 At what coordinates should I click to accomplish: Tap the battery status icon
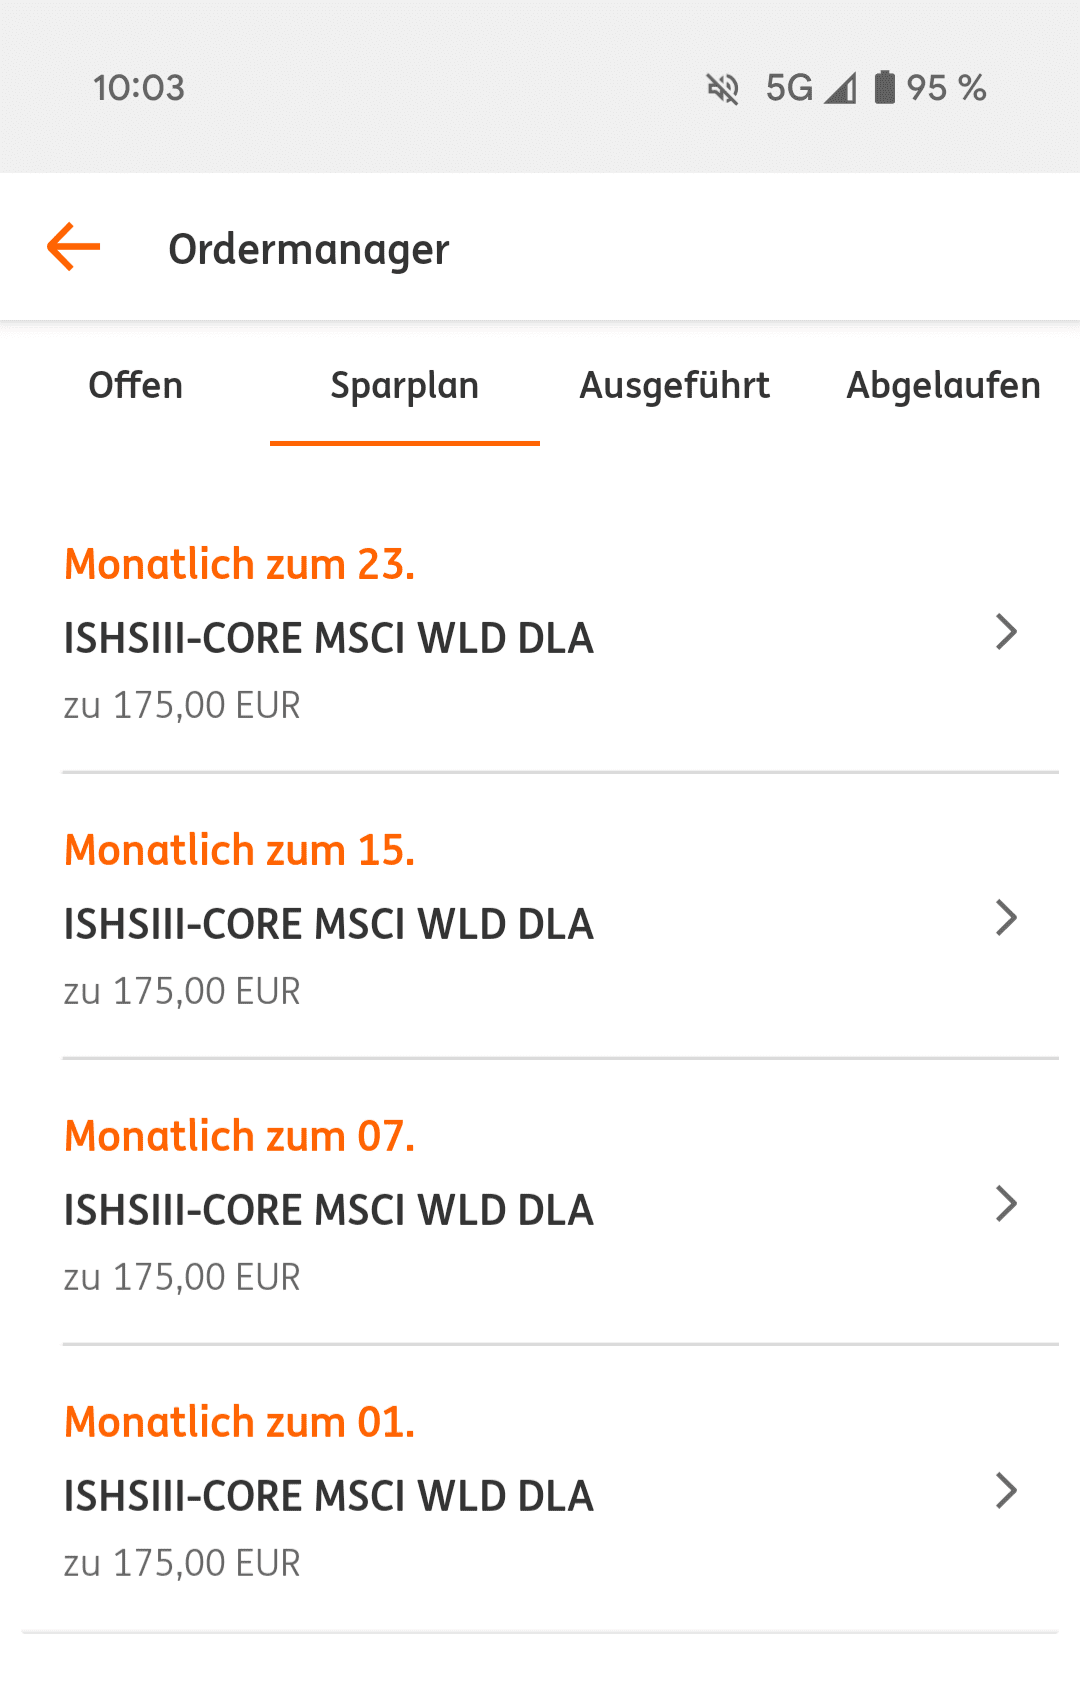(x=884, y=88)
